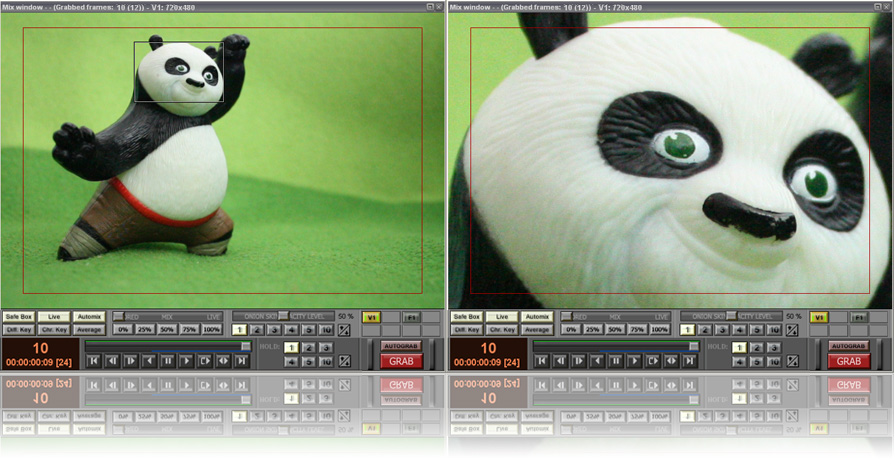Screen dimensions: 895x465
Task: Set mix to 75% in right window
Action: 637,330
